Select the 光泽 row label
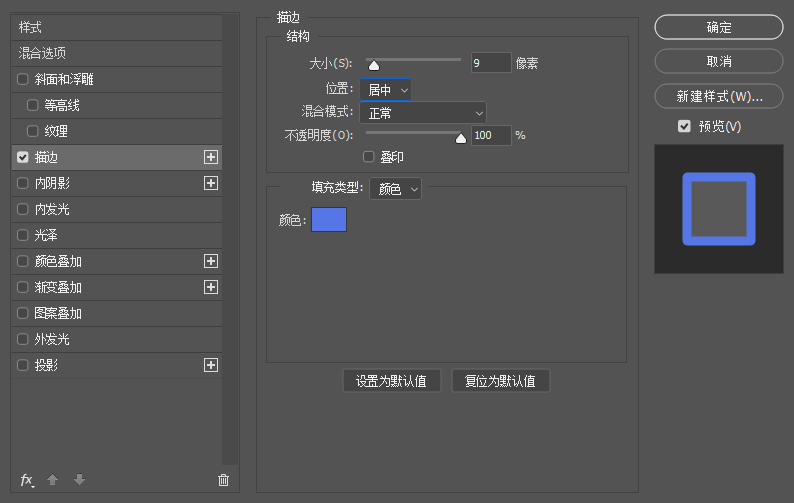Image resolution: width=794 pixels, height=503 pixels. point(46,235)
